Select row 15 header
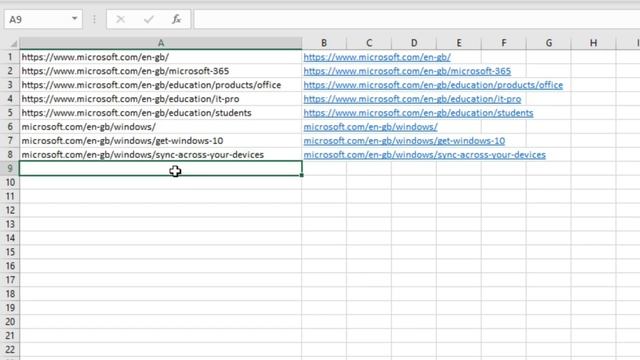 coord(10,252)
